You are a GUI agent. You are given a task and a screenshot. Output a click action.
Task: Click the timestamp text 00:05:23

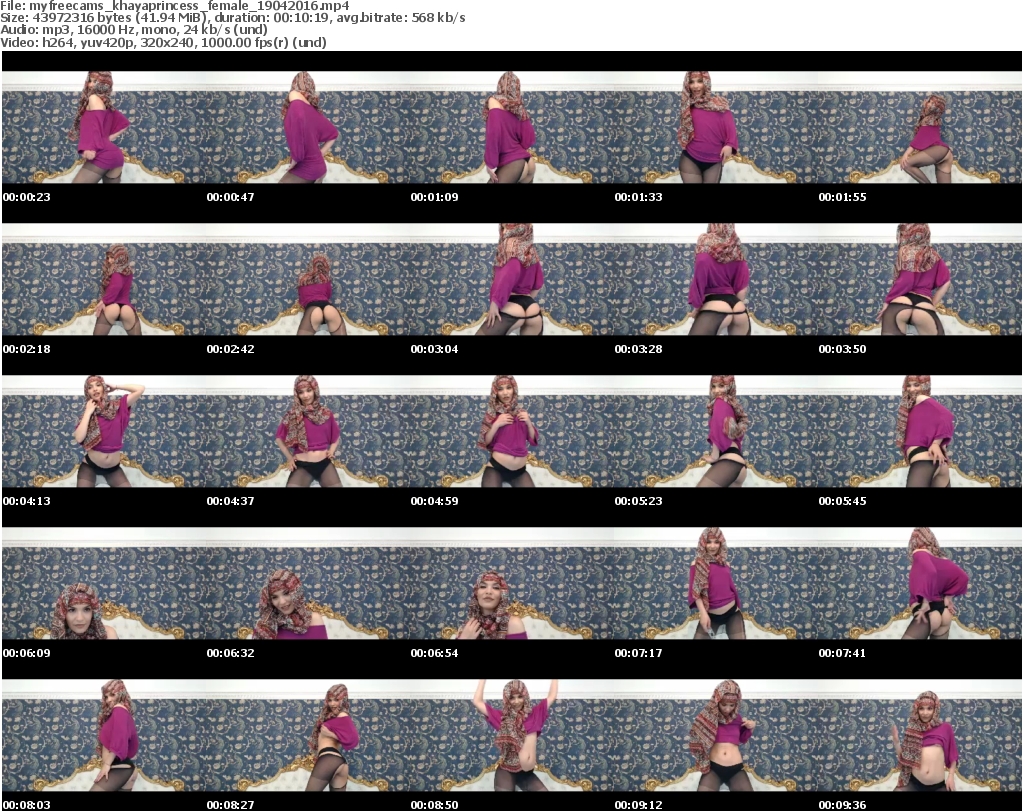638,501
